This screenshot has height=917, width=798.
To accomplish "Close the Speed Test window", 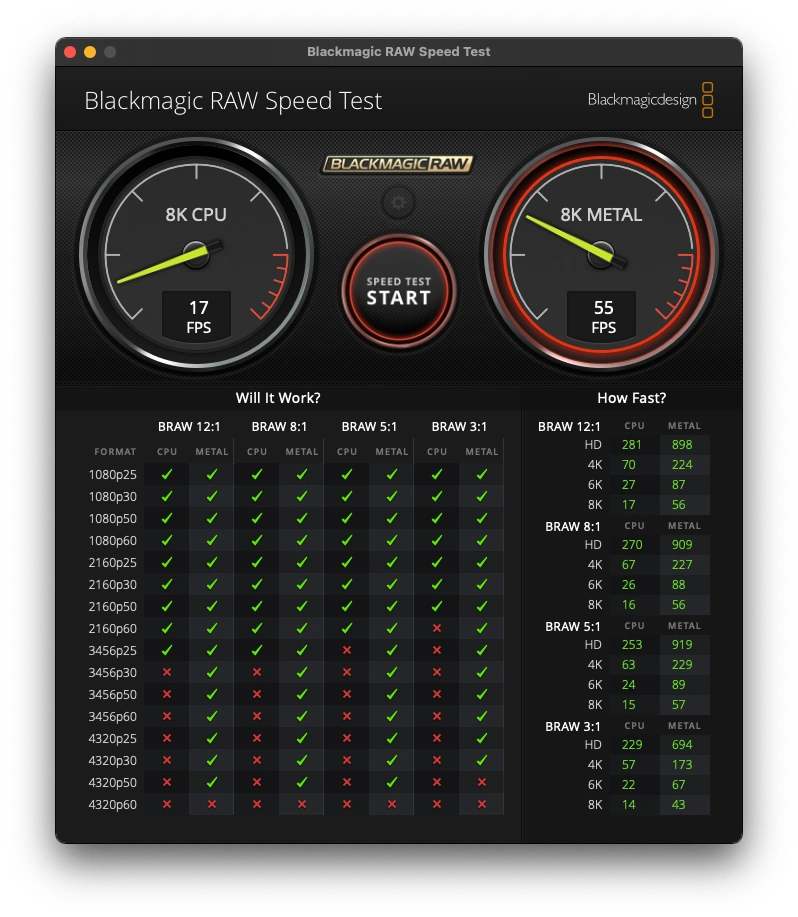I will coord(70,52).
